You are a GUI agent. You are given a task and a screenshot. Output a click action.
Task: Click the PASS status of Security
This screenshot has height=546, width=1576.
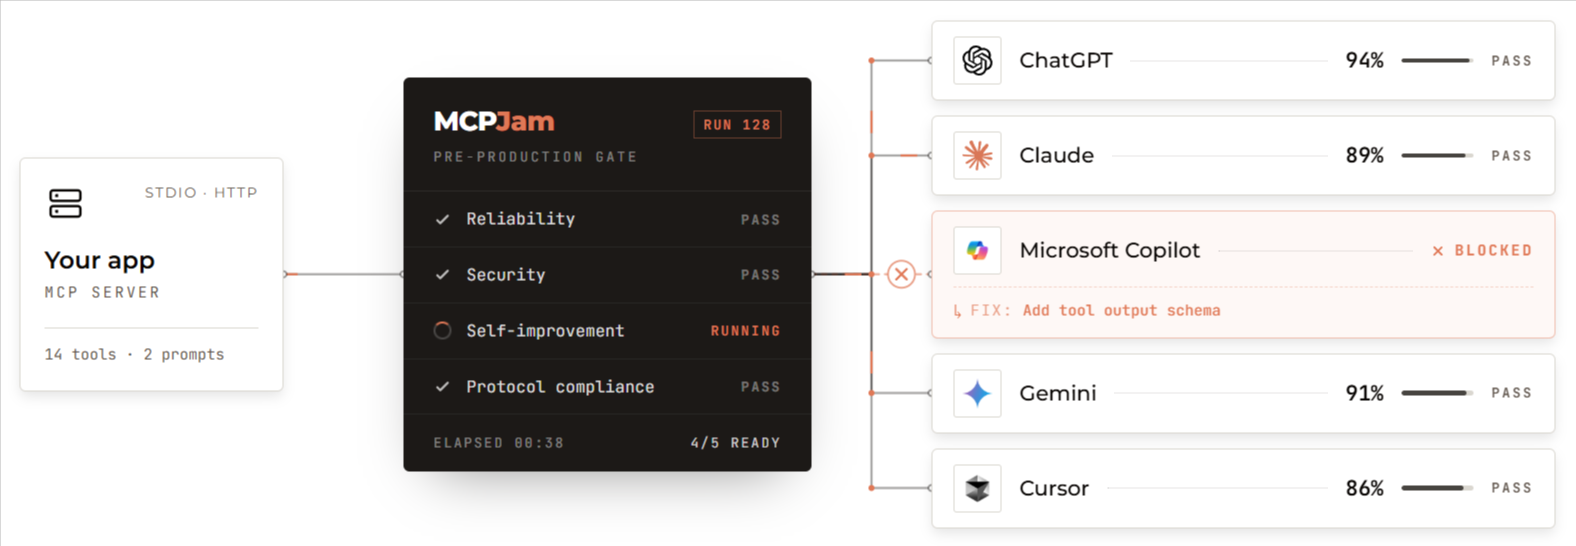[x=760, y=275]
